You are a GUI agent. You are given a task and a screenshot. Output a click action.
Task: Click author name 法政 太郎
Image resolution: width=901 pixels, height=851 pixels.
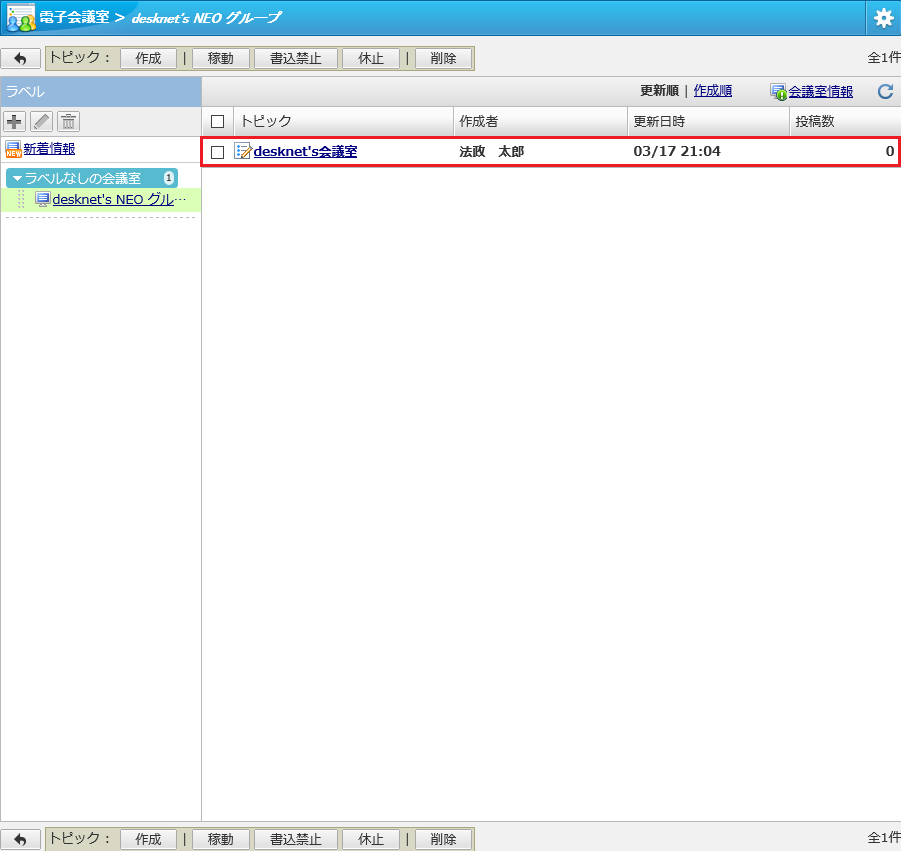492,152
